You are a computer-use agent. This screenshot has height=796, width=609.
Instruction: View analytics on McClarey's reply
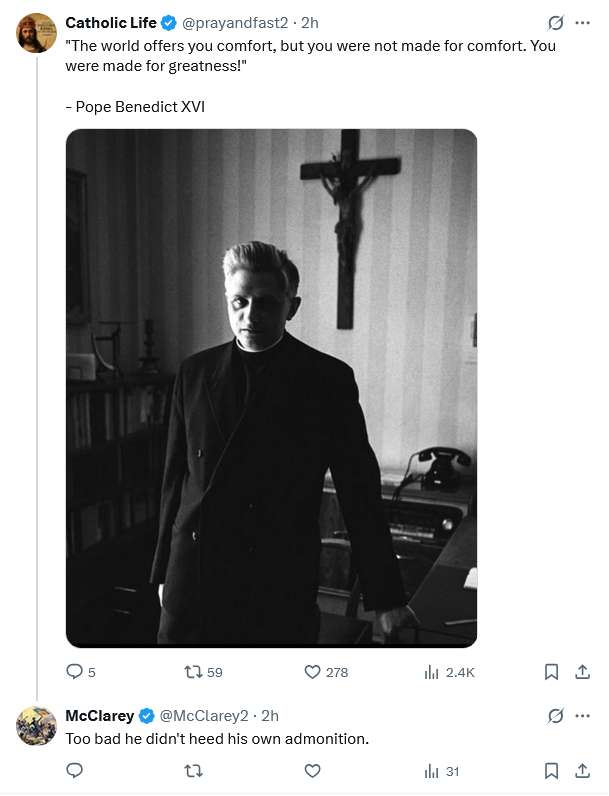432,771
